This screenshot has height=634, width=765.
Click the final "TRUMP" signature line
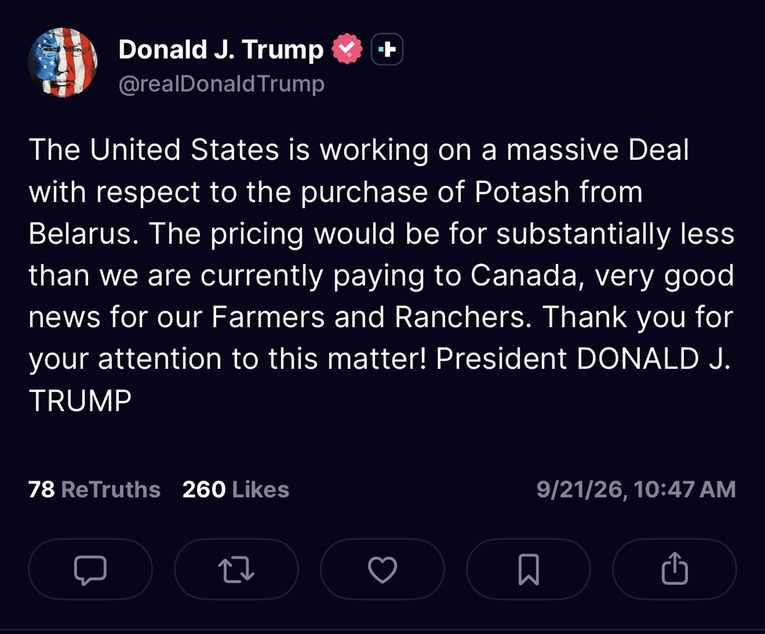[x=80, y=401]
